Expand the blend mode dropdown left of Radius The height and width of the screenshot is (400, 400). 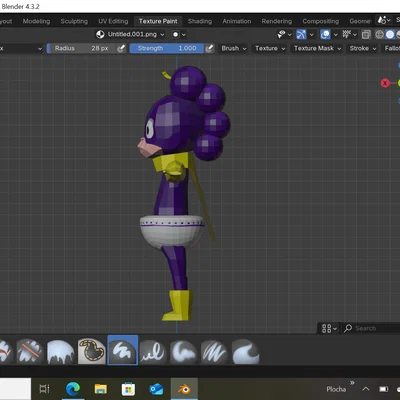[x=22, y=48]
